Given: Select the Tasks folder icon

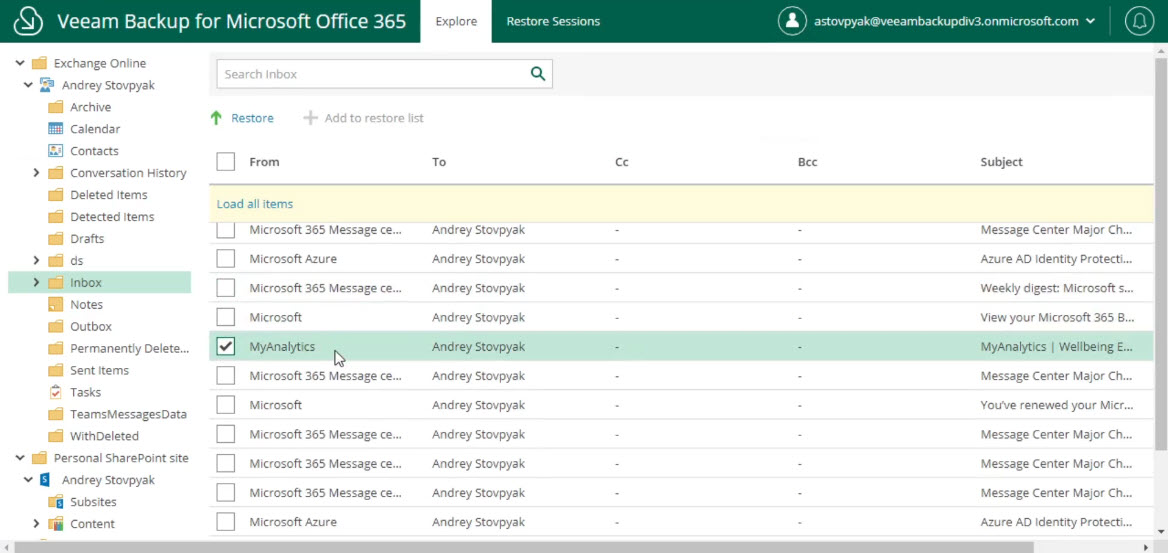Looking at the screenshot, I should point(55,392).
